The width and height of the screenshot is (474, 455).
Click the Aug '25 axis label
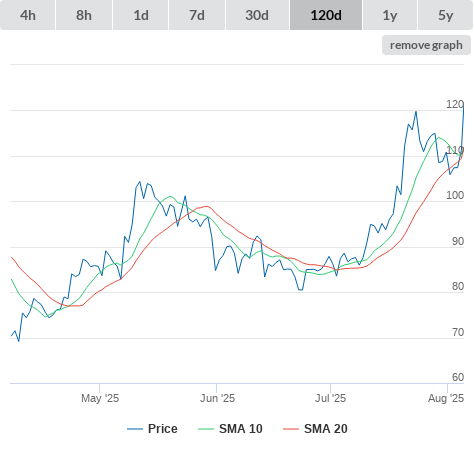pos(446,398)
